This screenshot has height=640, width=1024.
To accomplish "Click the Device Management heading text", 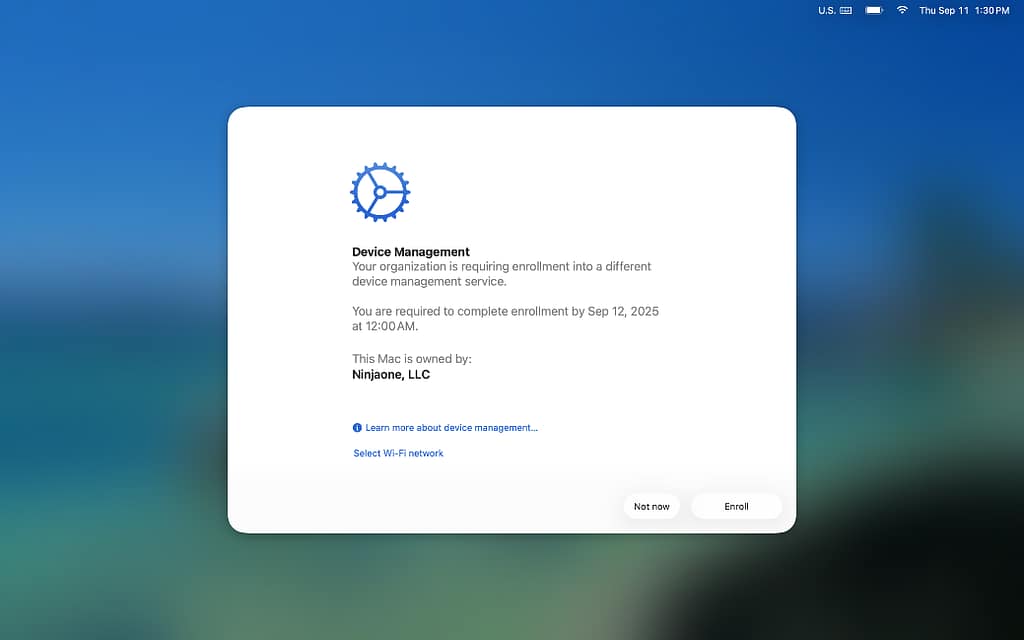I will coord(410,251).
